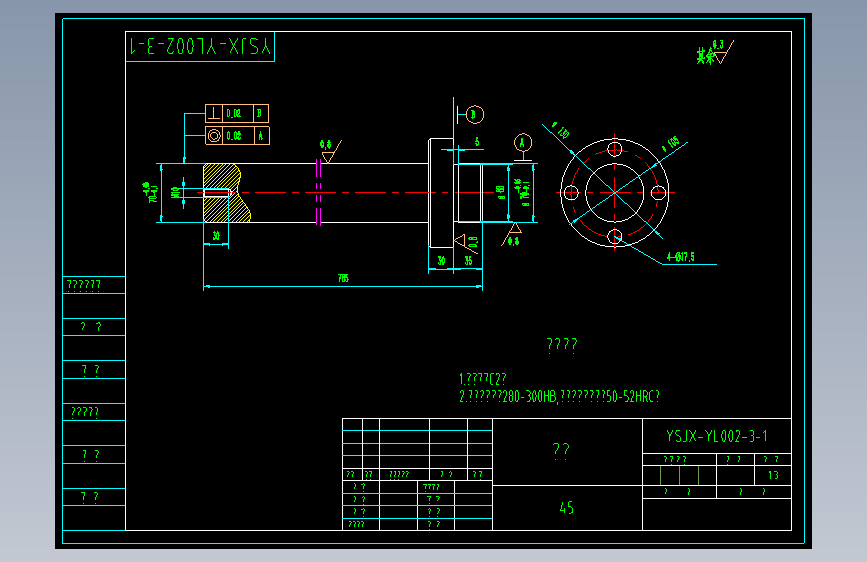Select the ???? heading above the notes
This screenshot has width=867, height=562.
pyautogui.click(x=562, y=345)
